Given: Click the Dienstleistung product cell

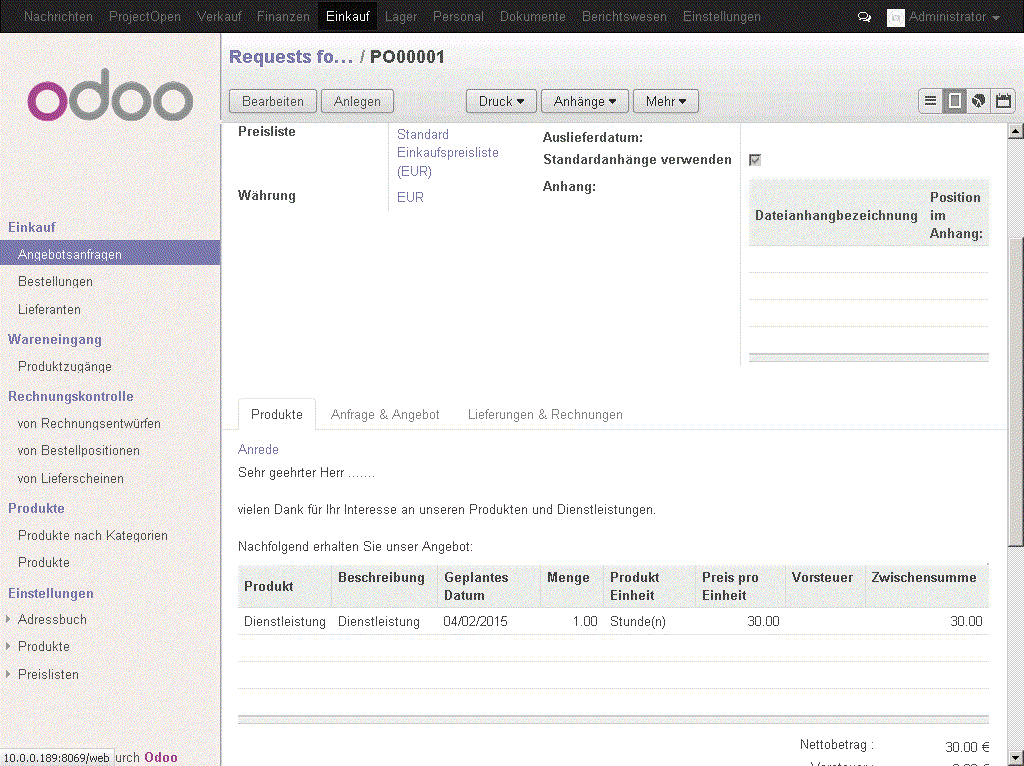Looking at the screenshot, I should [x=285, y=621].
